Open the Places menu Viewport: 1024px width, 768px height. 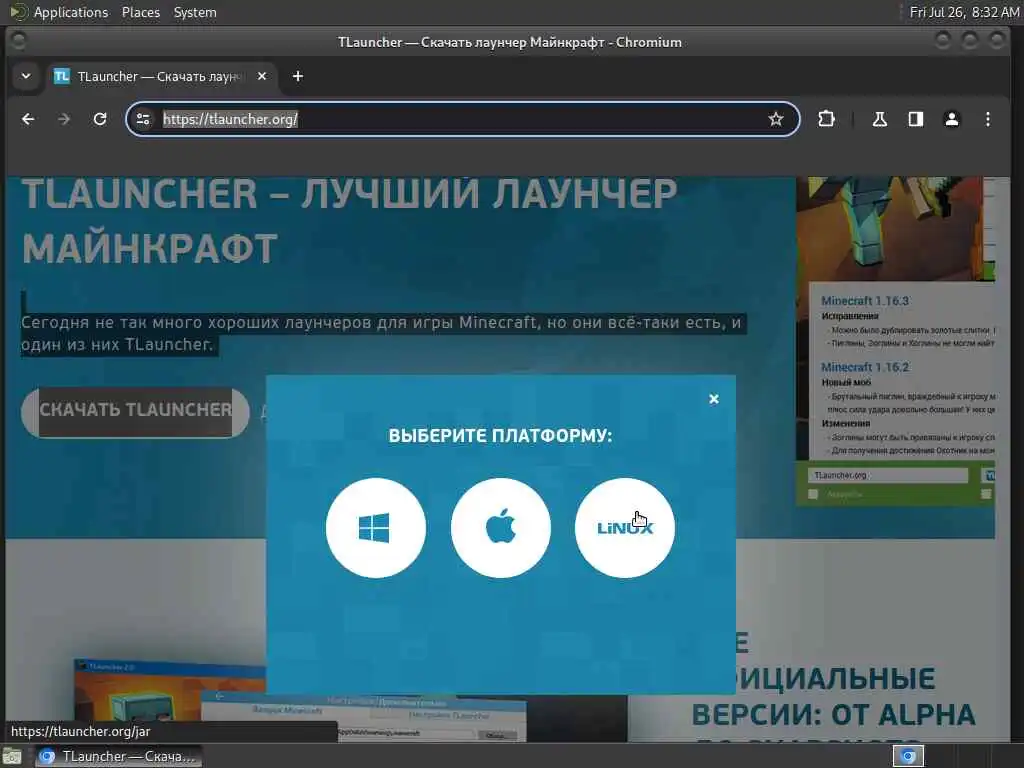140,12
